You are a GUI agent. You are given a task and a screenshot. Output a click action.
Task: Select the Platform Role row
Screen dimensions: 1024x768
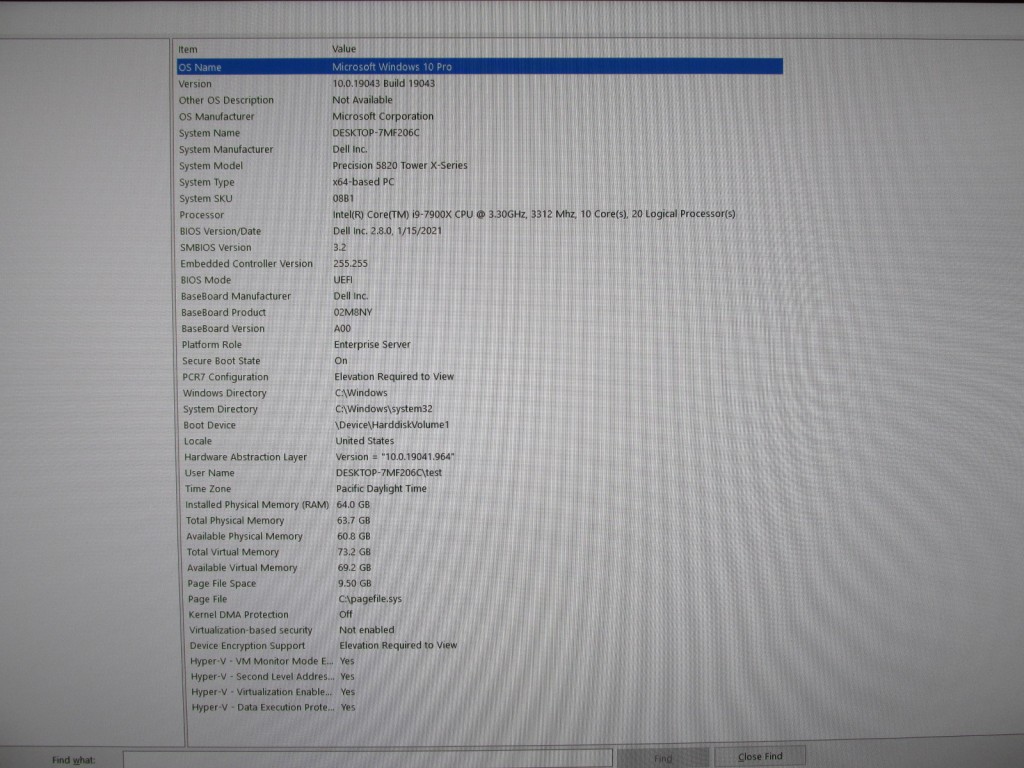[x=479, y=344]
